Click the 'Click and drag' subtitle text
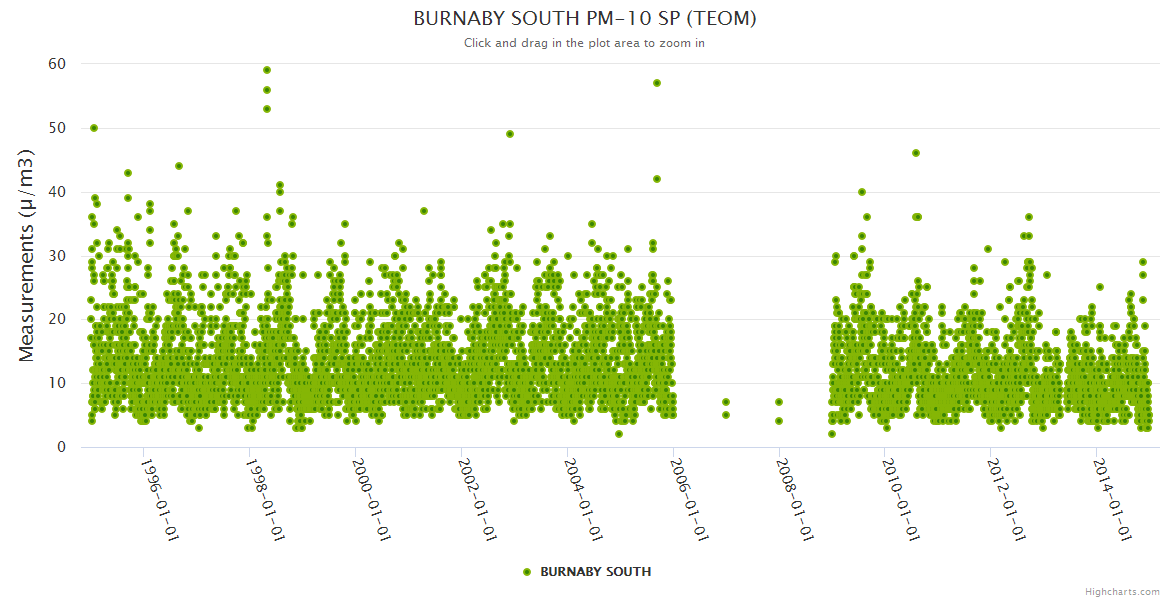Image resolution: width=1170 pixels, height=600 pixels. [x=585, y=43]
